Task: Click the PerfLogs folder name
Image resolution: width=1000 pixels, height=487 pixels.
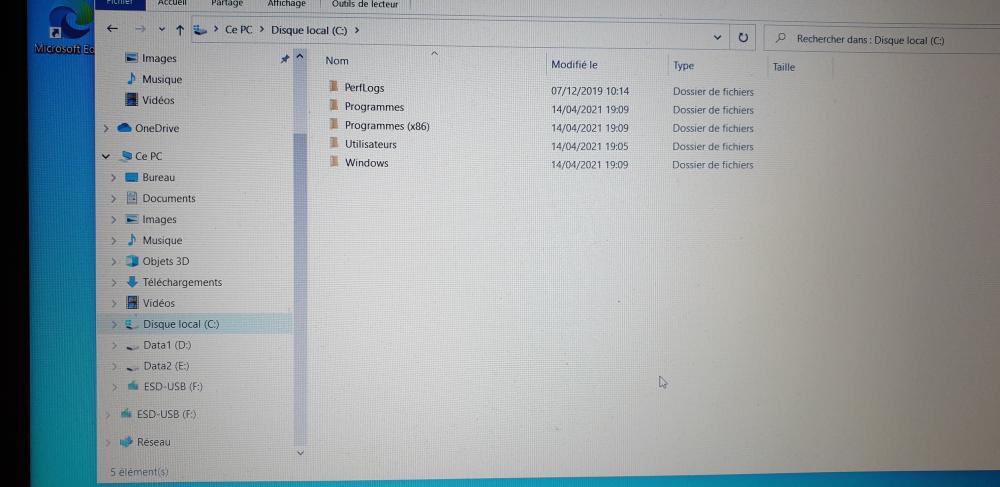Action: click(364, 87)
